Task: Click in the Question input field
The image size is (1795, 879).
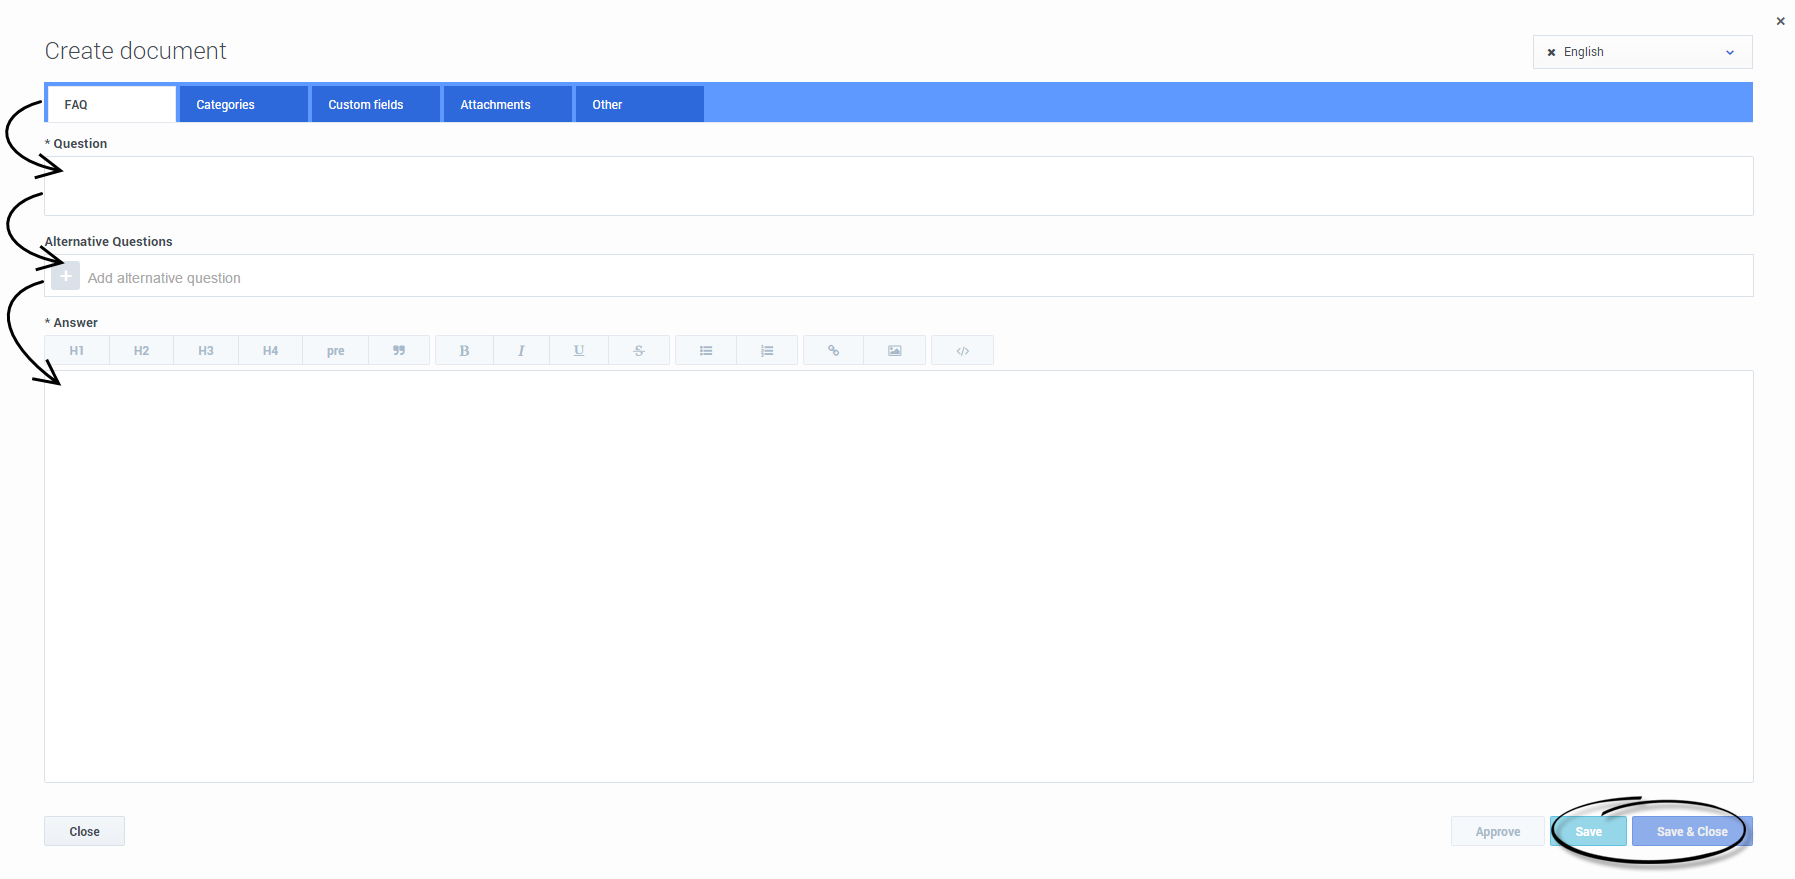Action: coord(898,186)
